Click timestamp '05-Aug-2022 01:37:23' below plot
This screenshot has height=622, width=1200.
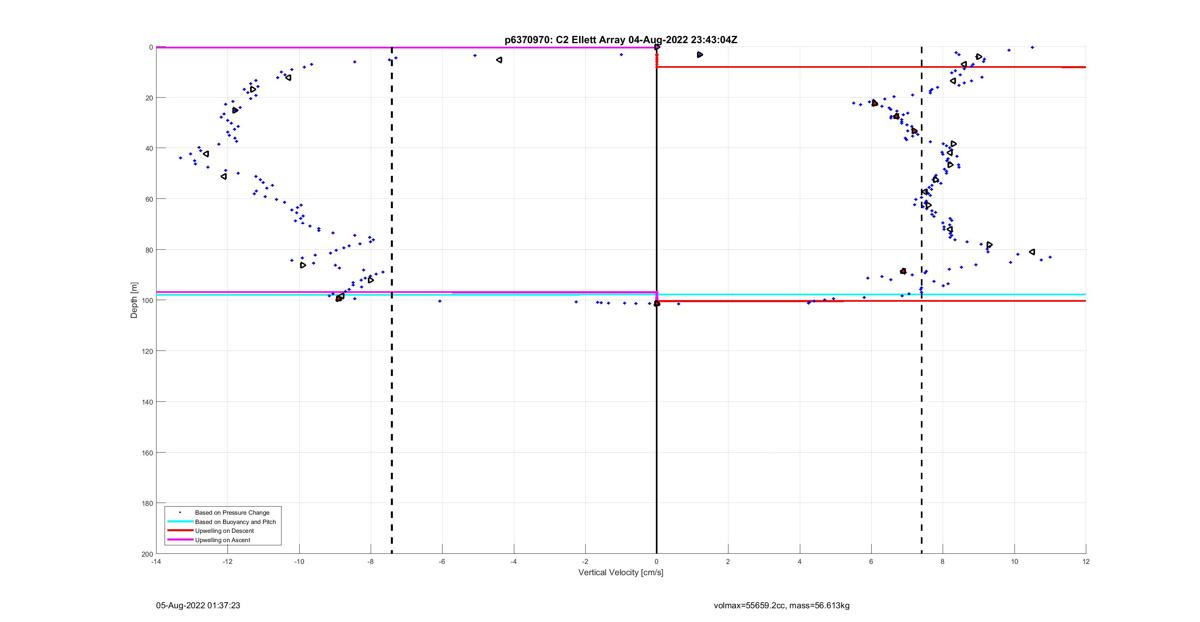[197, 605]
